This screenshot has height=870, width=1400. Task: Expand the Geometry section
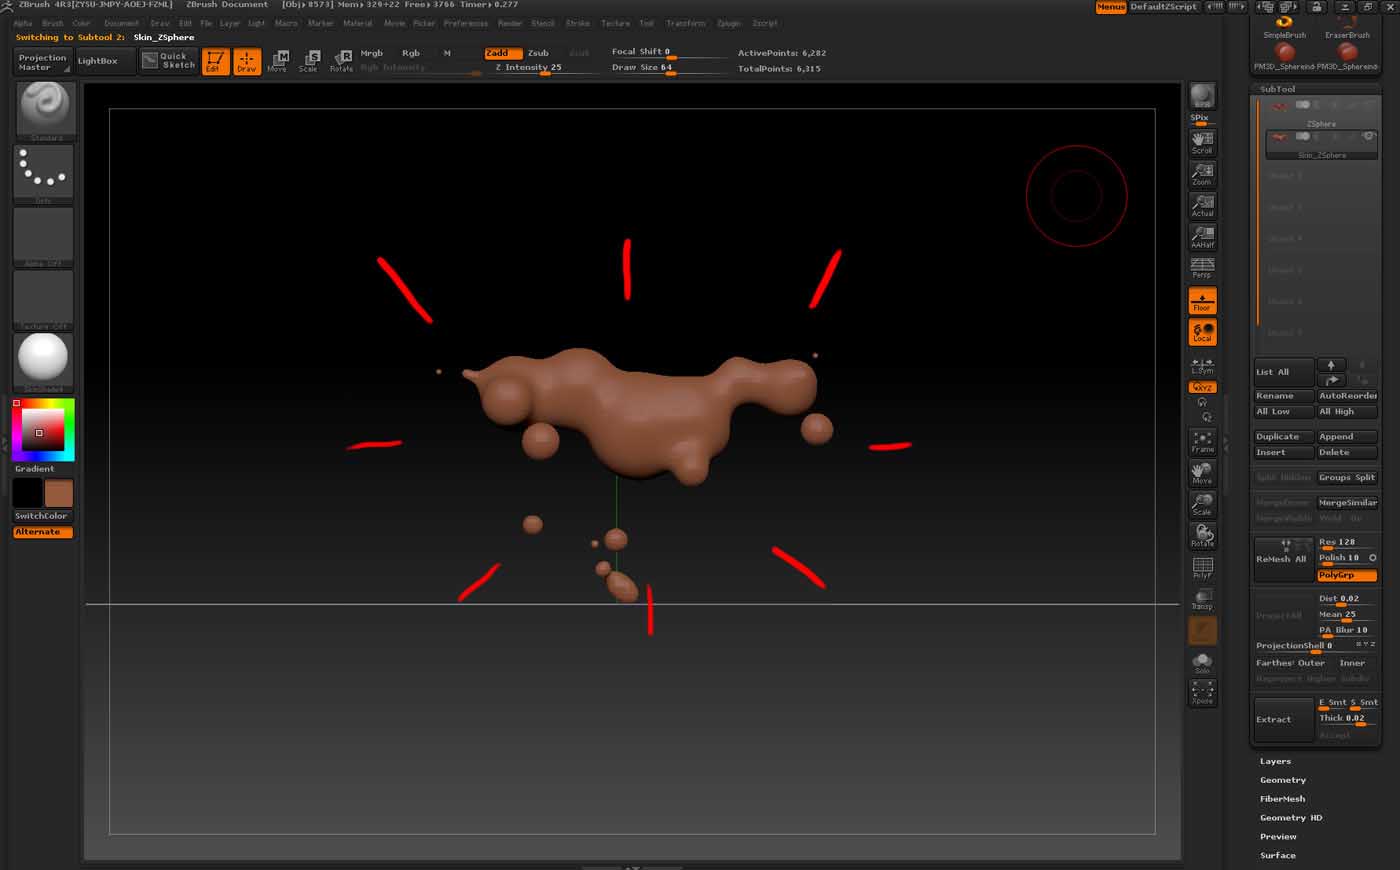point(1283,780)
